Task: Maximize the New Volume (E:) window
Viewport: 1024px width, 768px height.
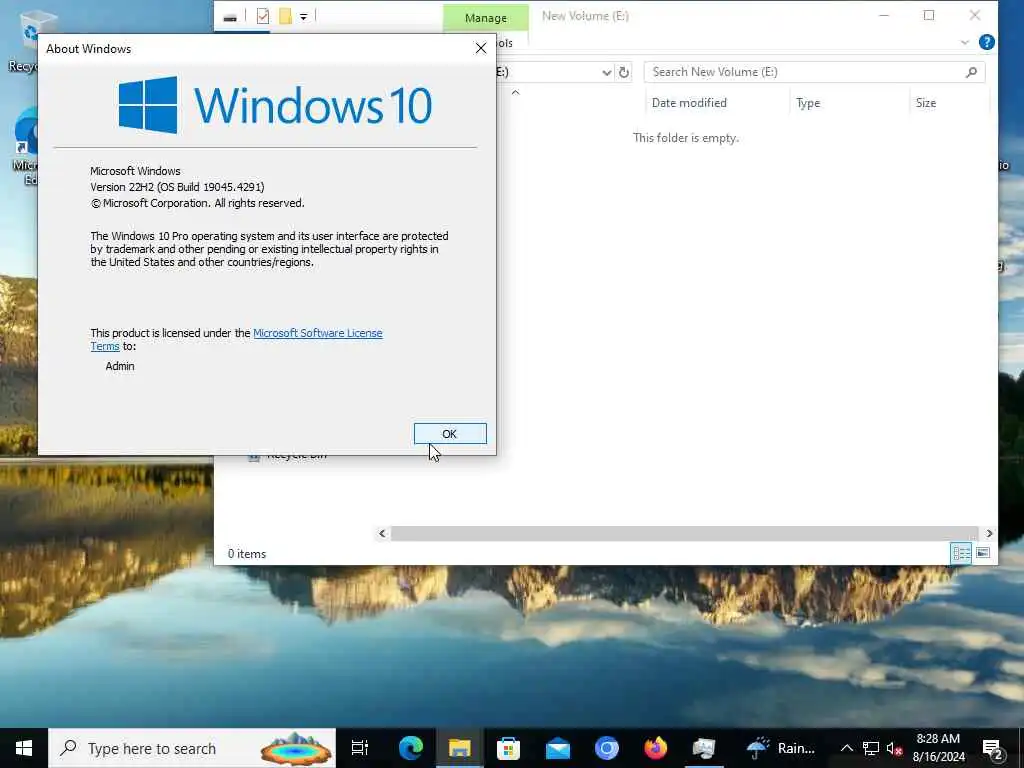Action: (929, 16)
